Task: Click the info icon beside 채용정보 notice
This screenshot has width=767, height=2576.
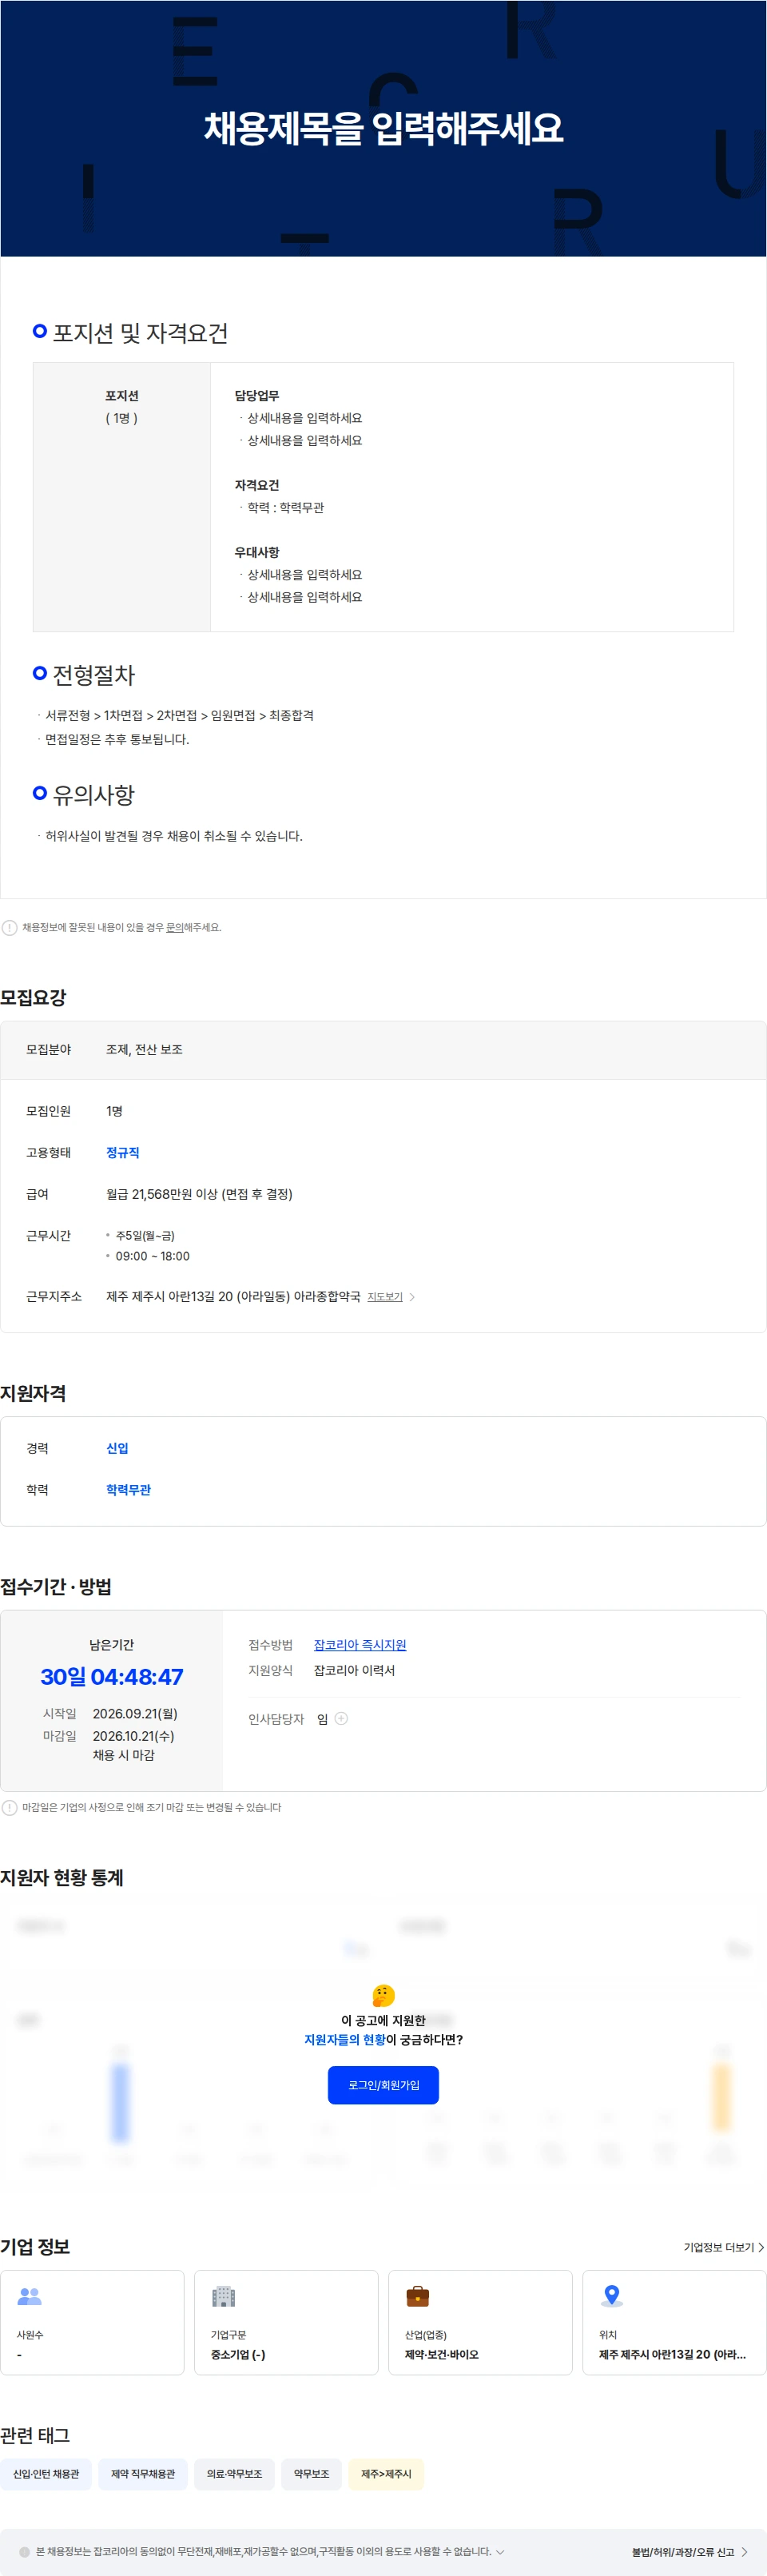Action: pos(9,928)
